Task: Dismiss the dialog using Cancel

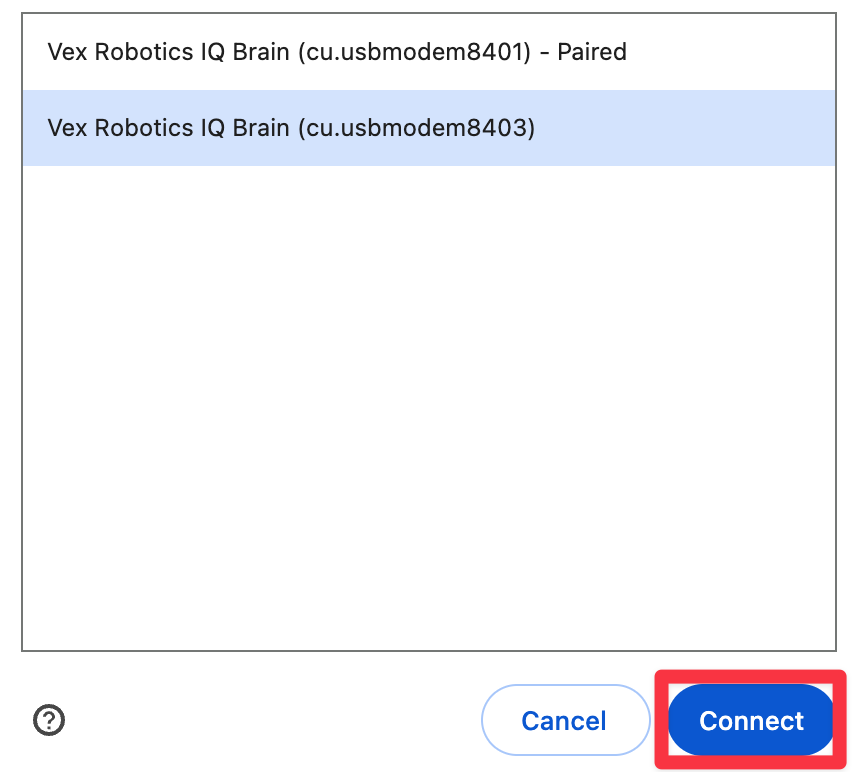Action: point(565,720)
